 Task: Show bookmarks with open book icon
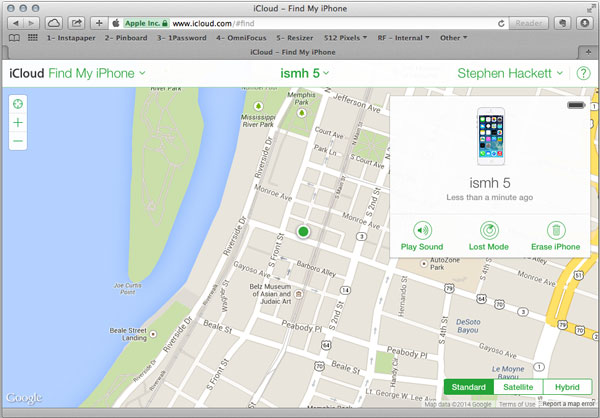click(14, 38)
